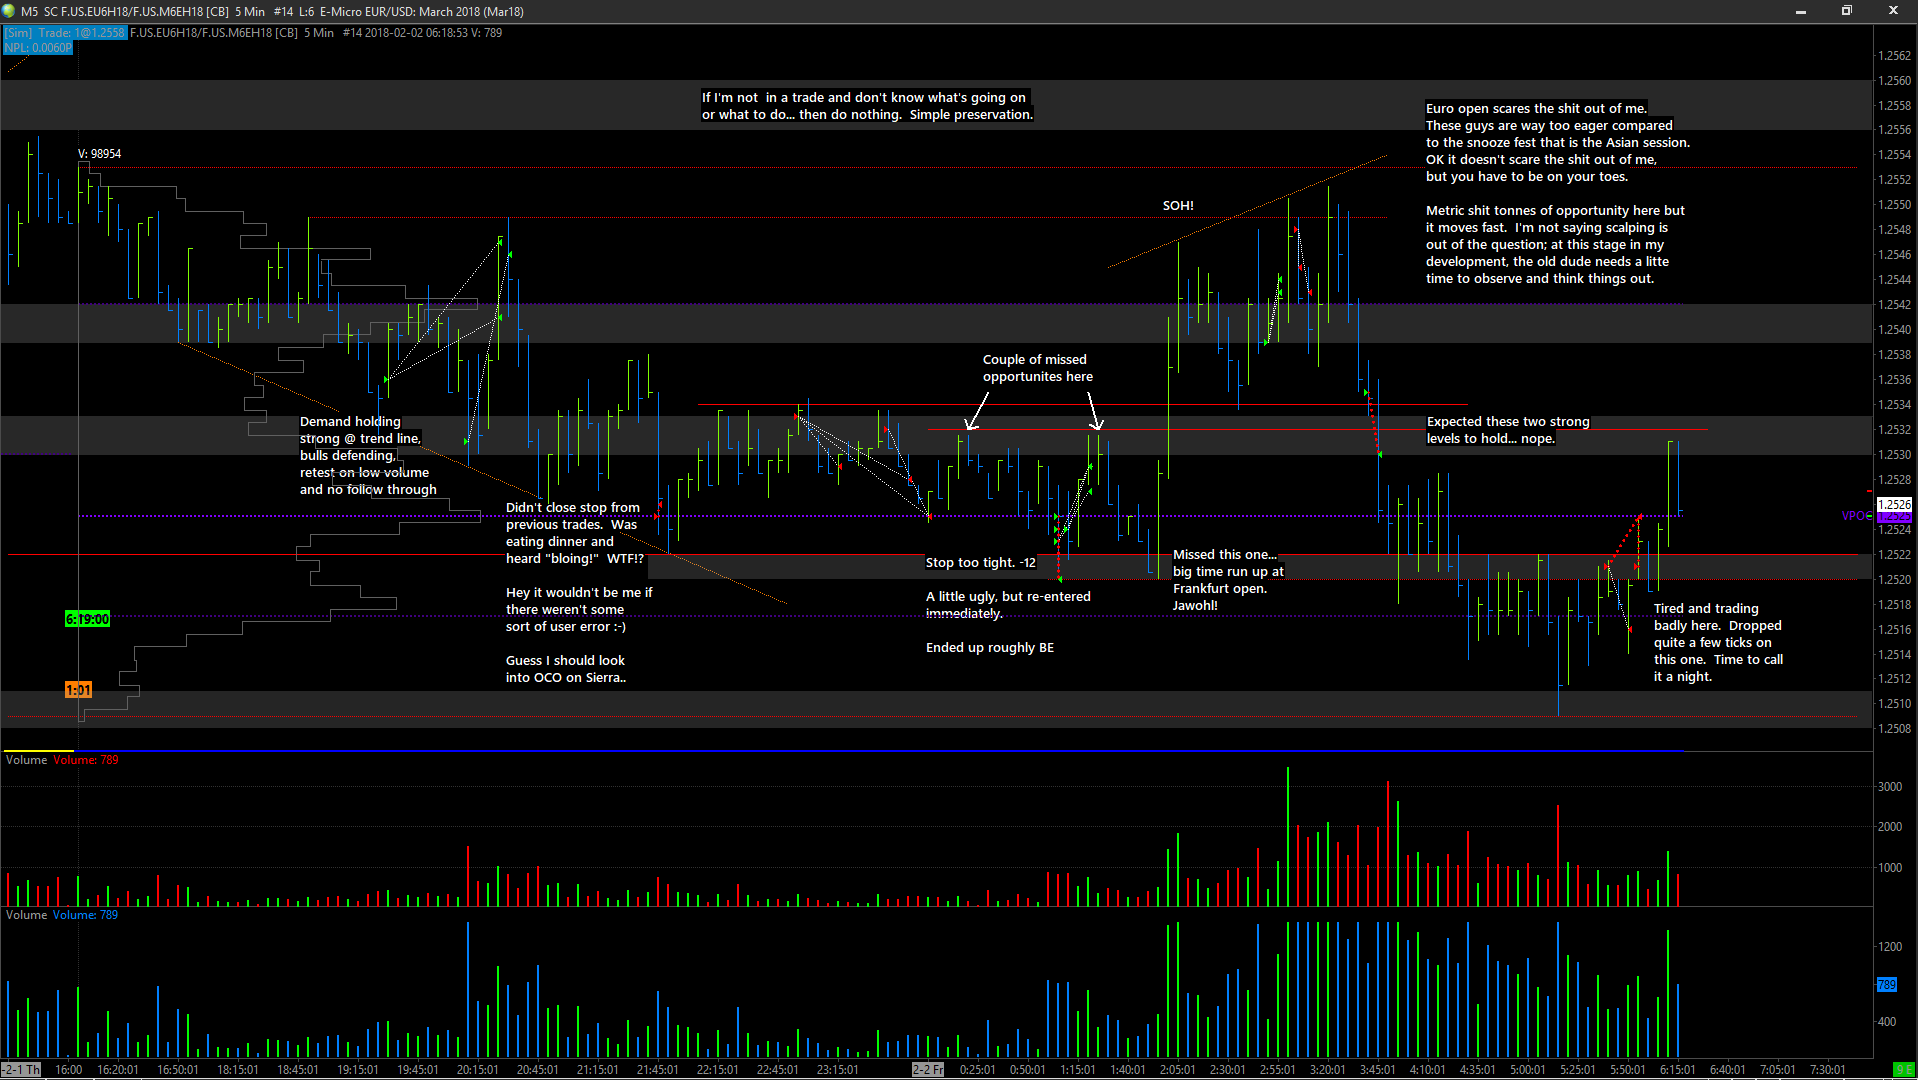Click the blue '789' volume value box
1918x1080 pixels.
[x=1886, y=985]
